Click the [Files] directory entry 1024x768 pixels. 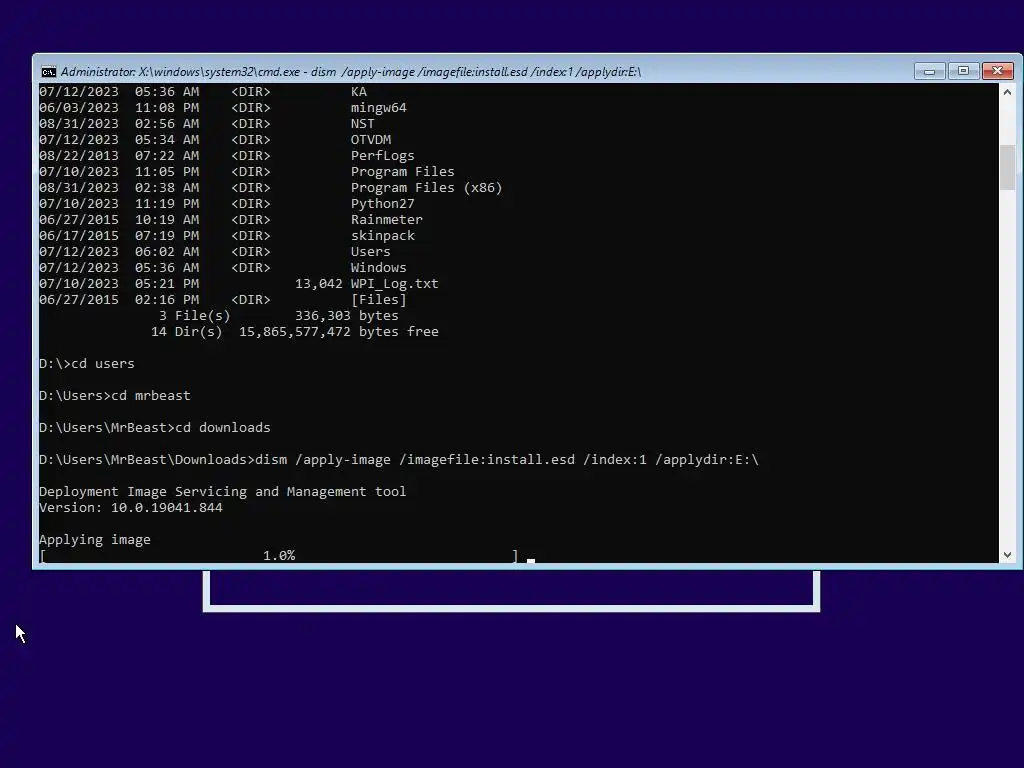(x=379, y=300)
